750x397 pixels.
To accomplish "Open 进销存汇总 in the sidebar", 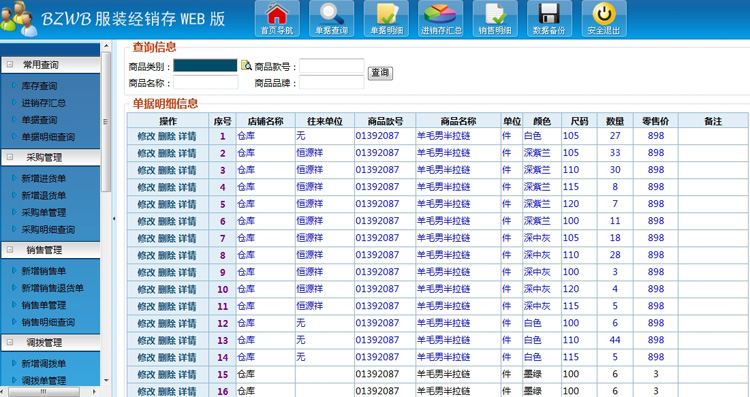I will 44,103.
